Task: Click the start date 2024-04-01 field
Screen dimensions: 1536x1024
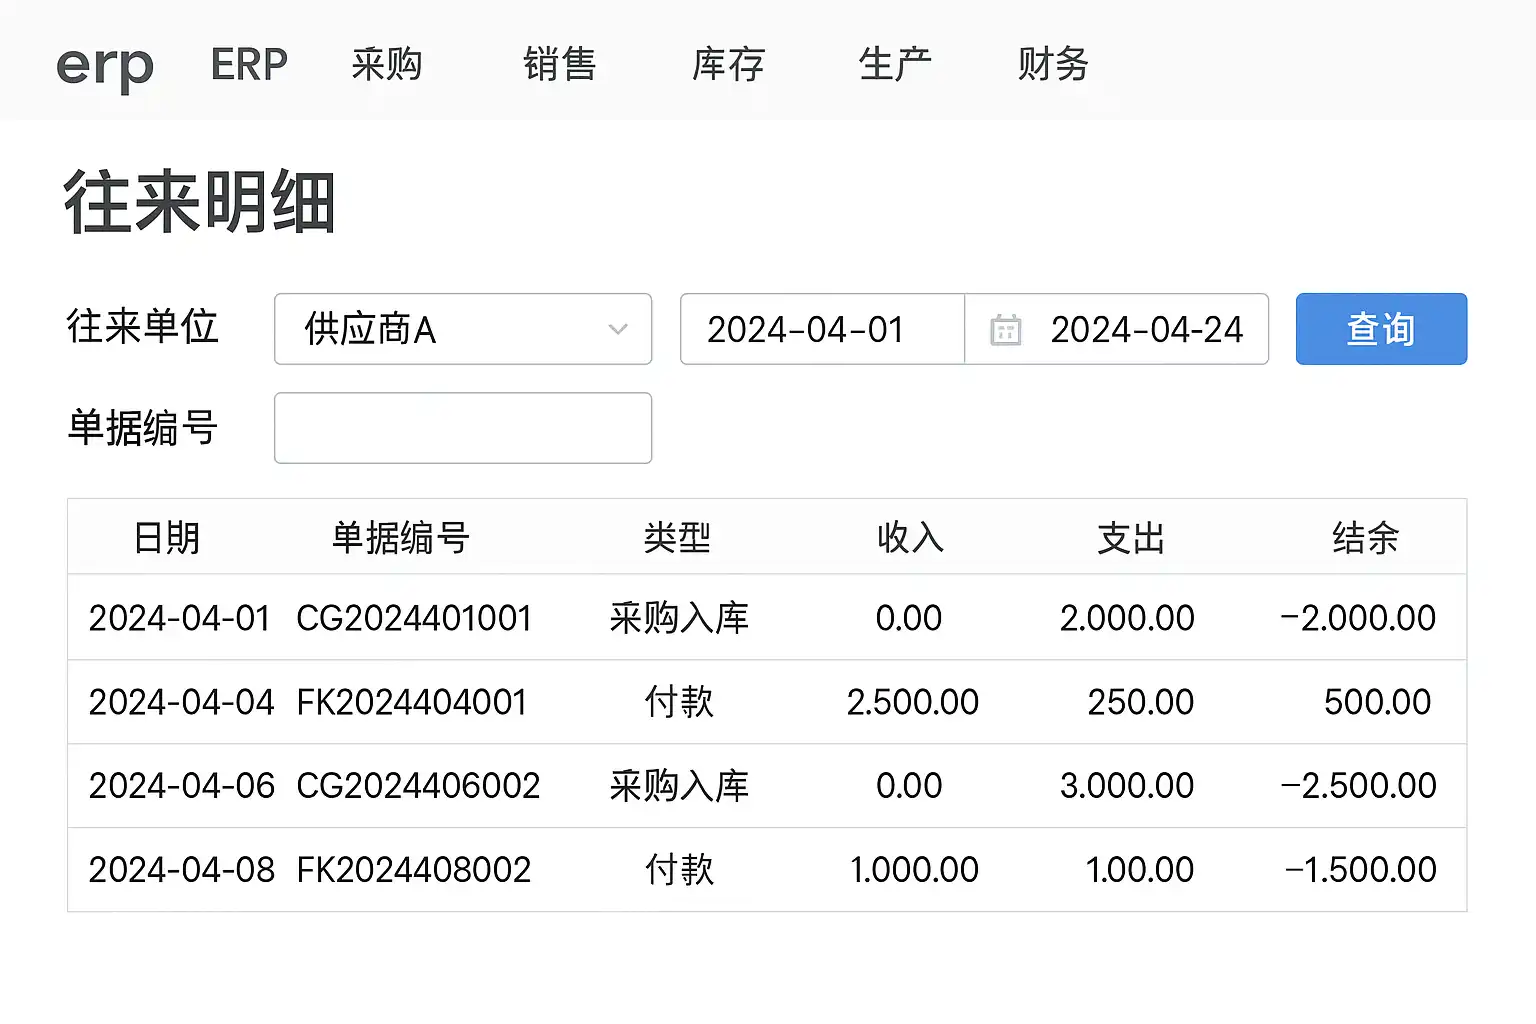Action: (806, 329)
